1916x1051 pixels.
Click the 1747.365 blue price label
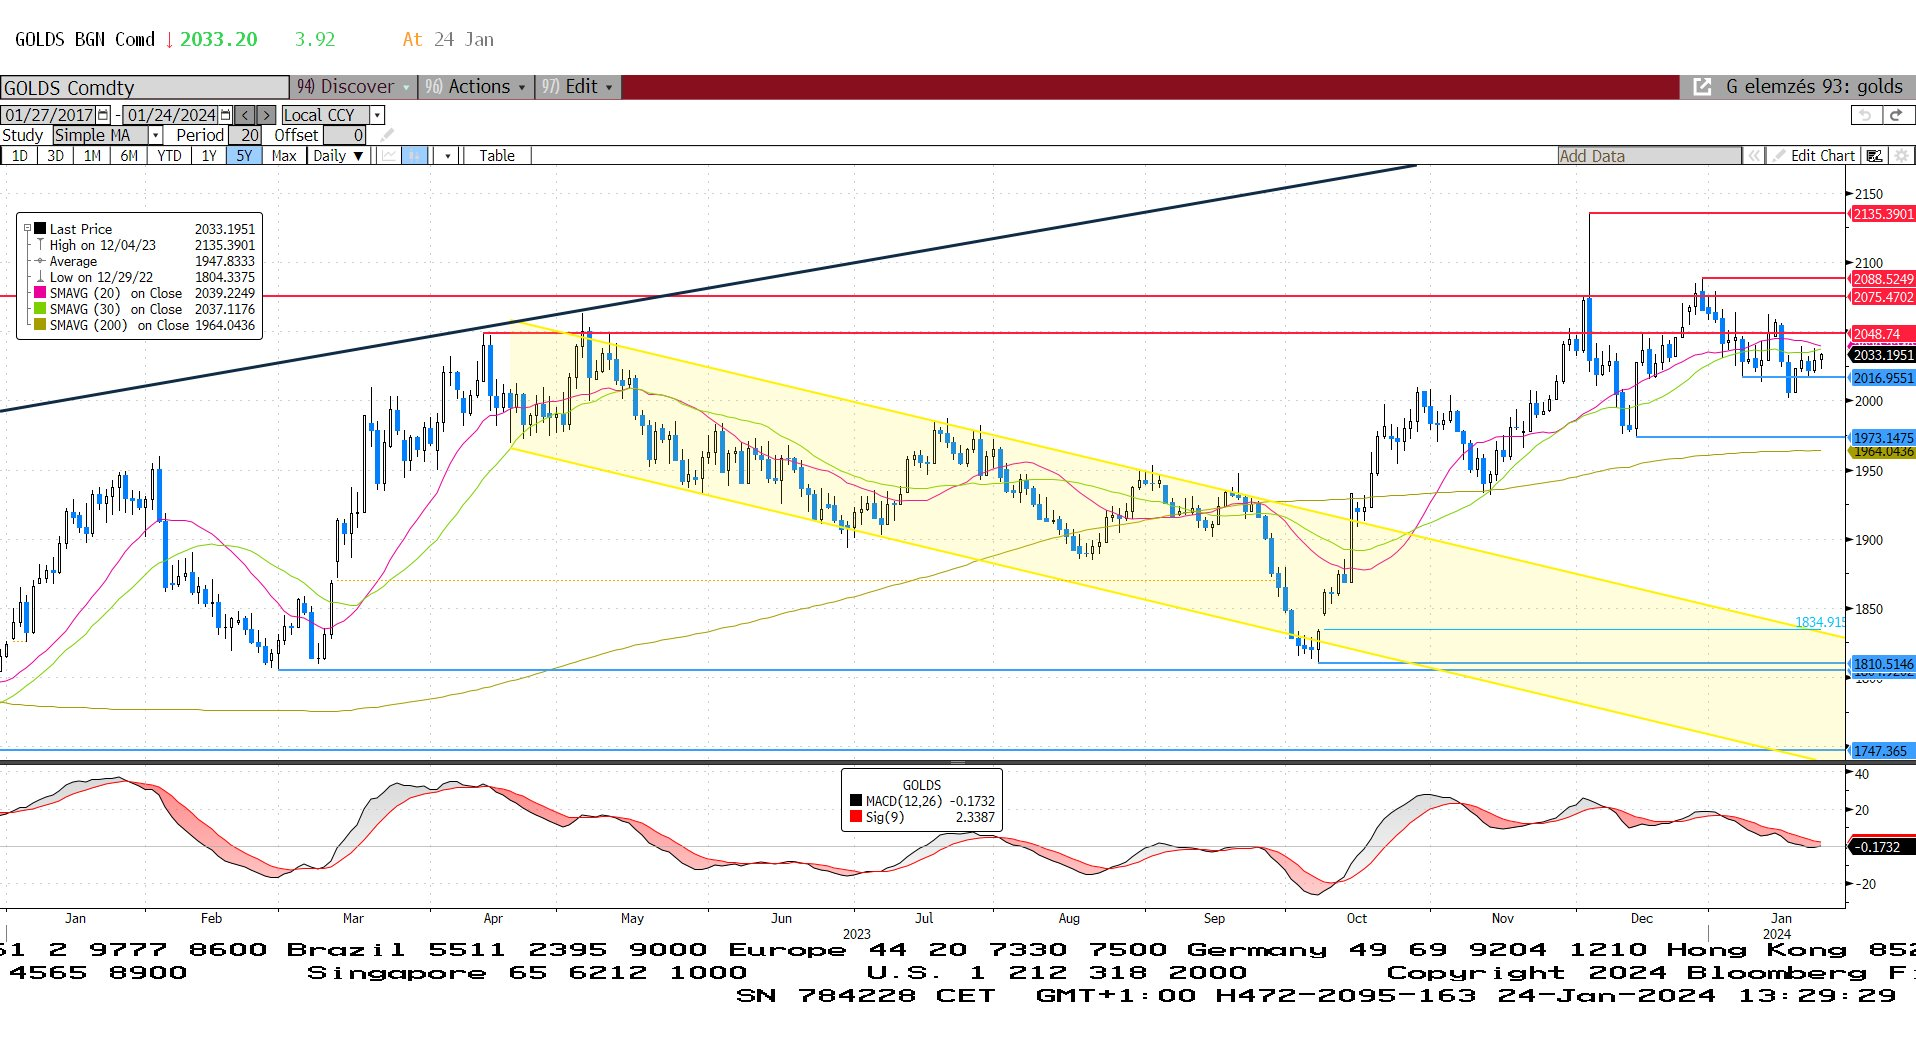(1883, 751)
